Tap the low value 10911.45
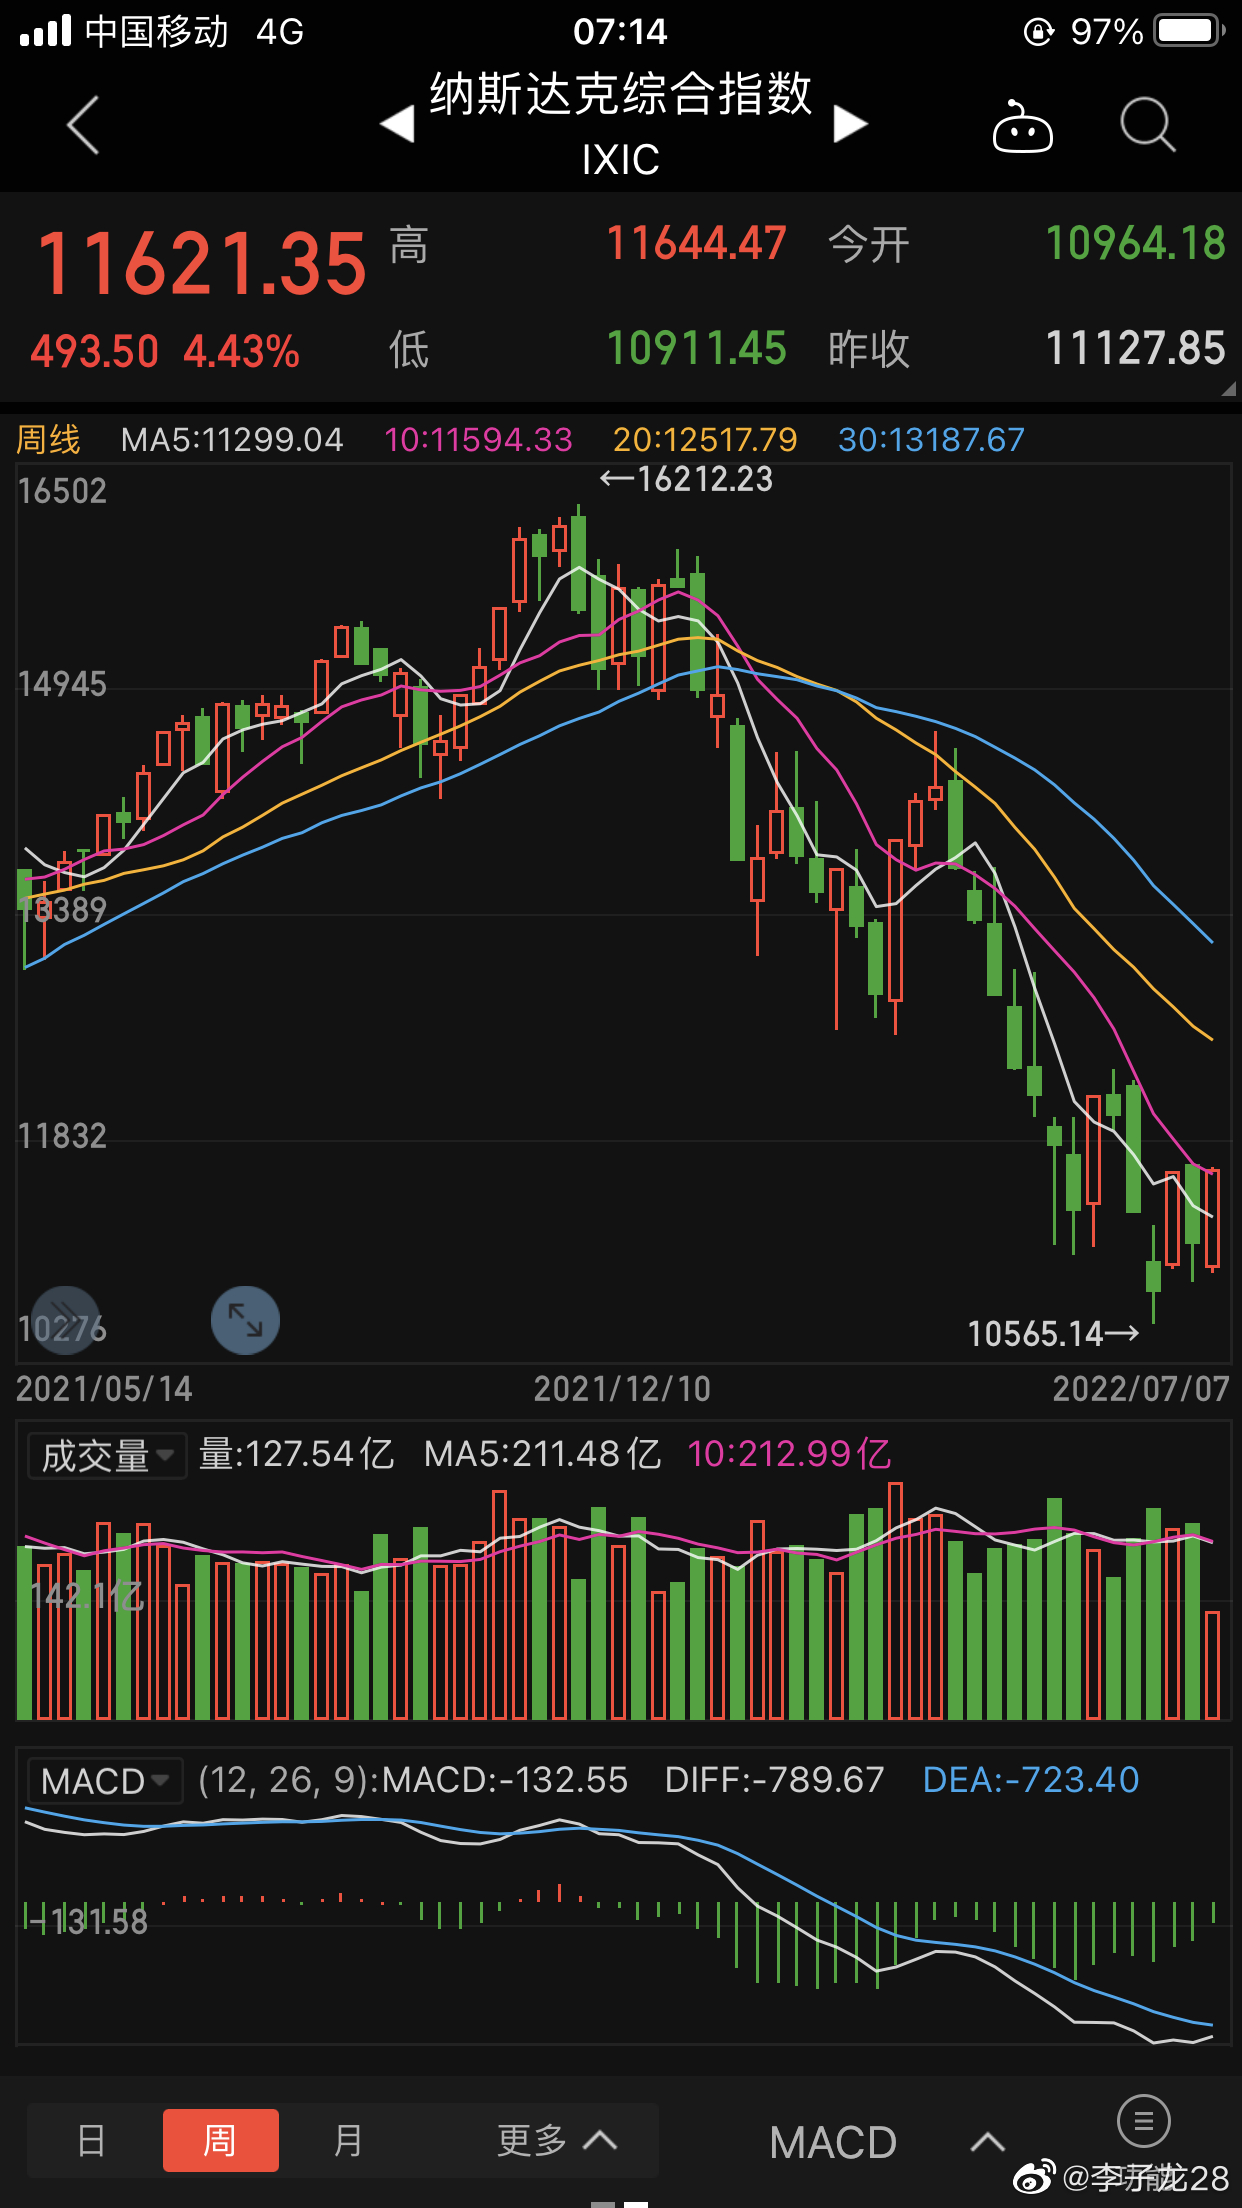Image resolution: width=1242 pixels, height=2208 pixels. click(x=697, y=348)
